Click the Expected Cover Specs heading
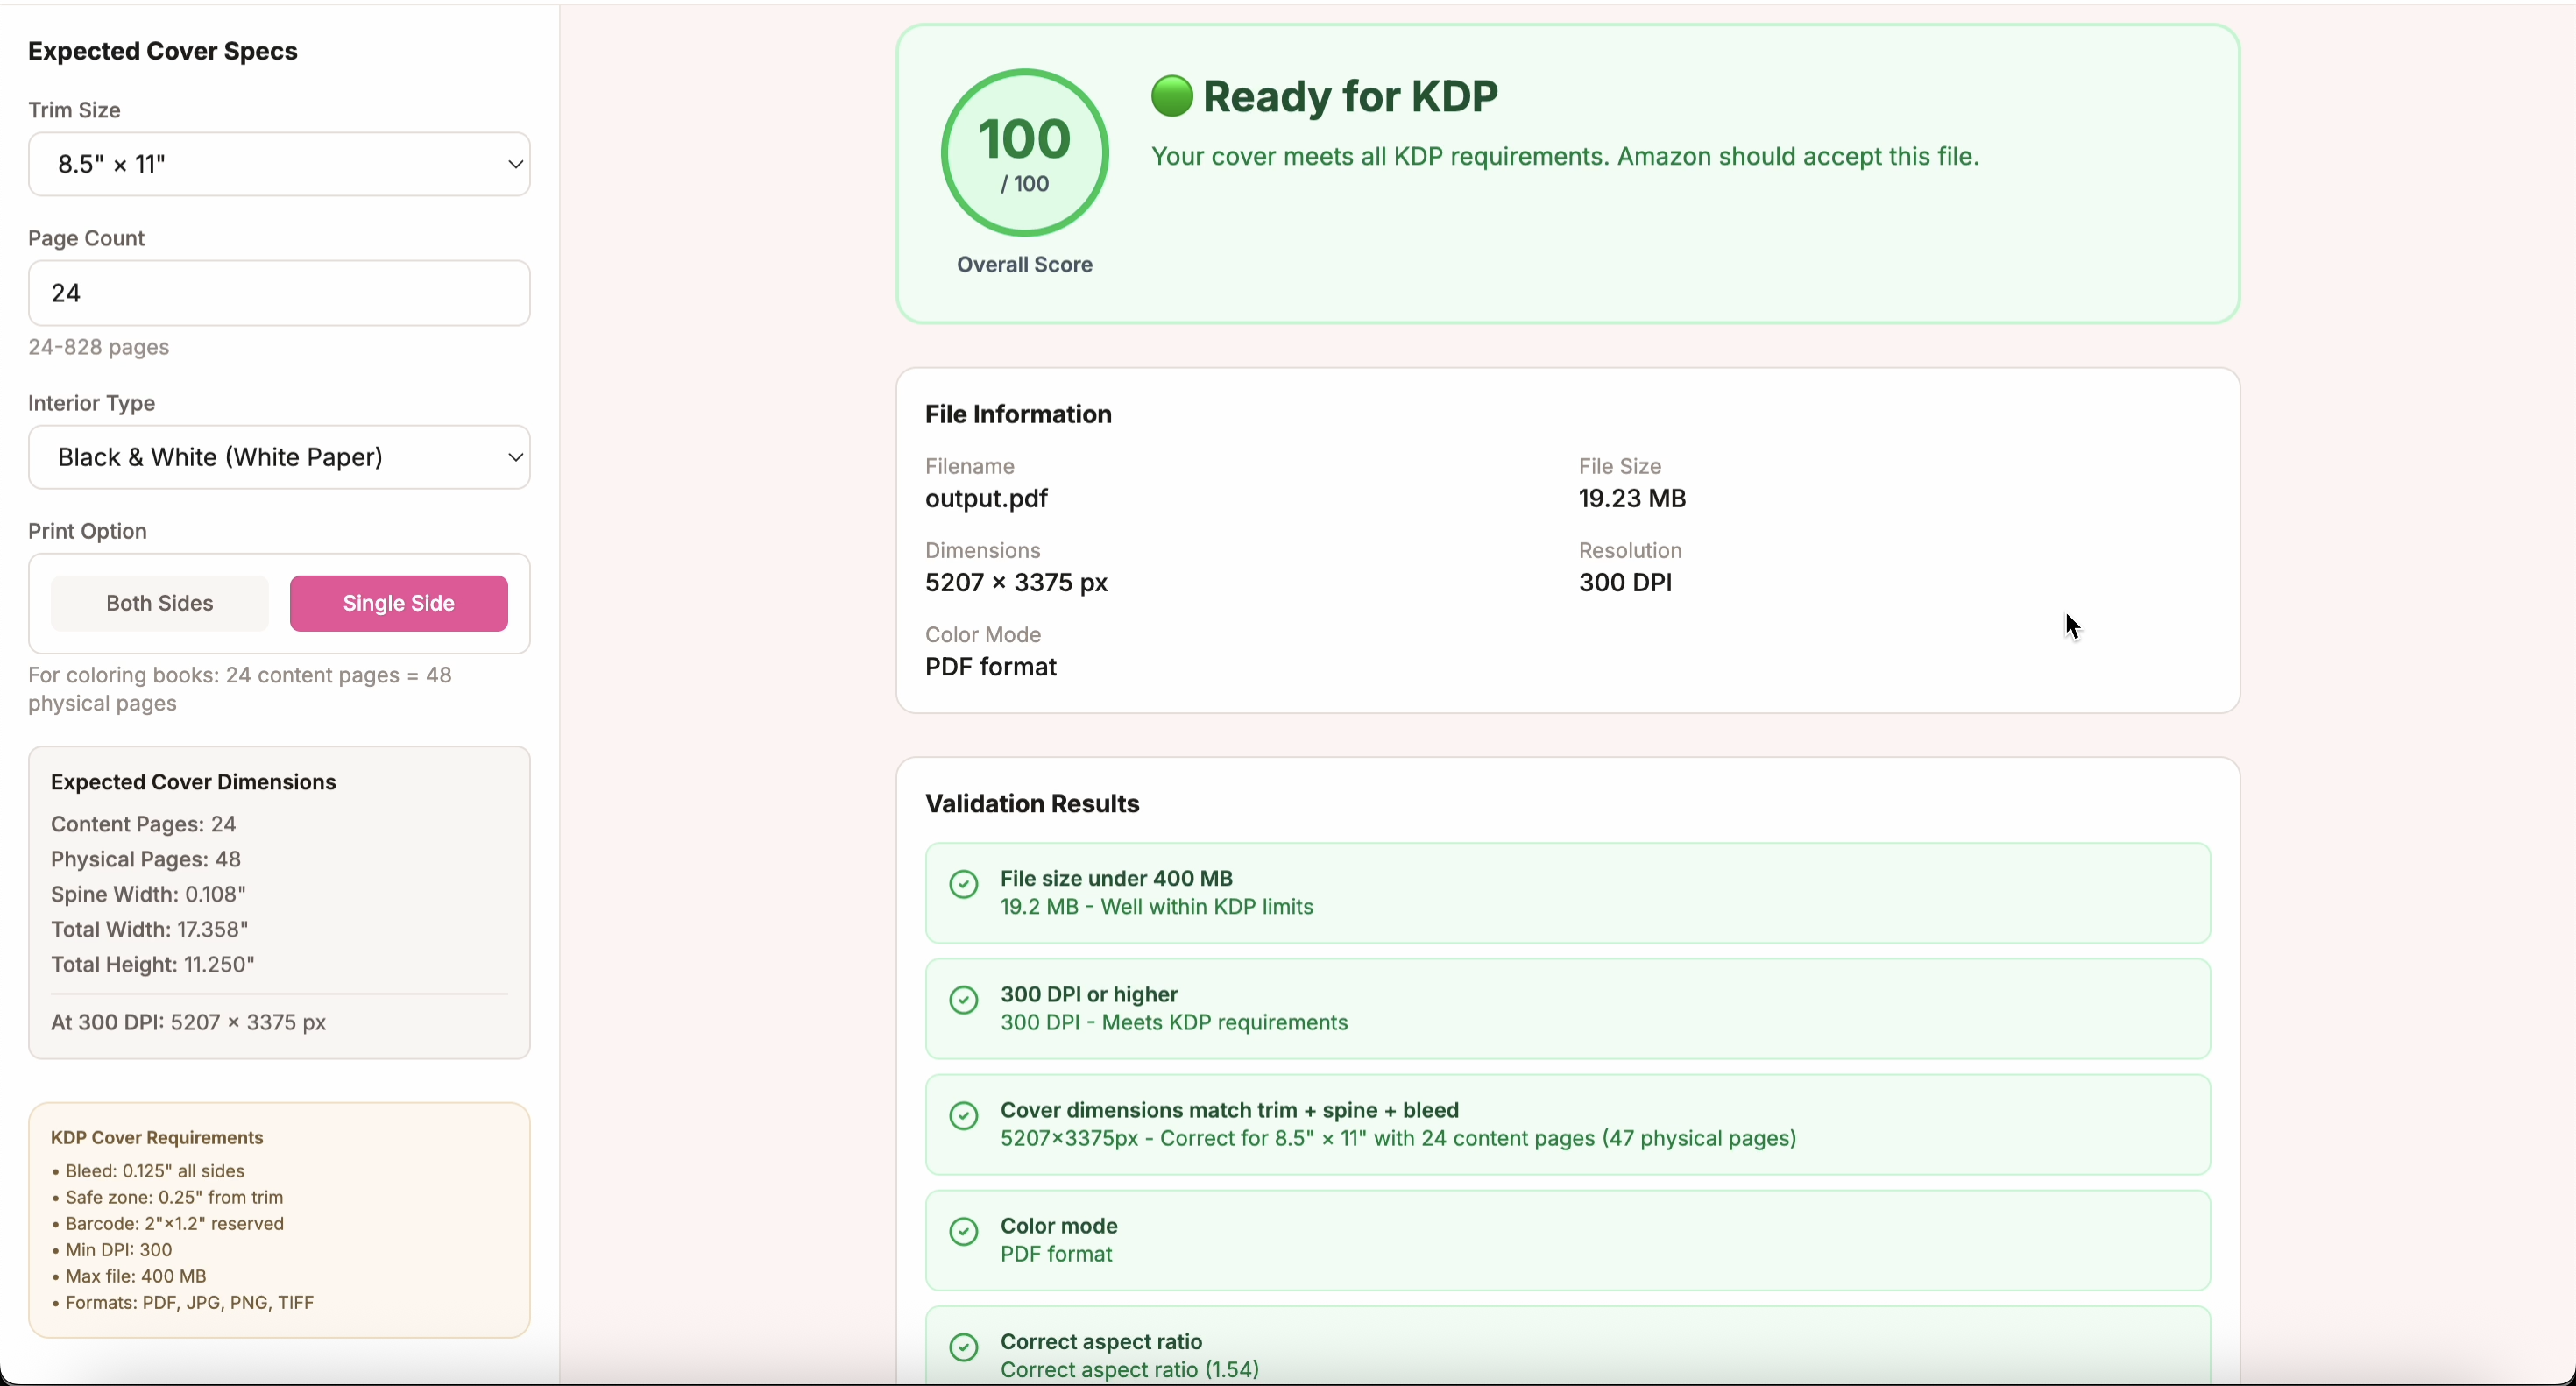Viewport: 2576px width, 1386px height. point(163,51)
